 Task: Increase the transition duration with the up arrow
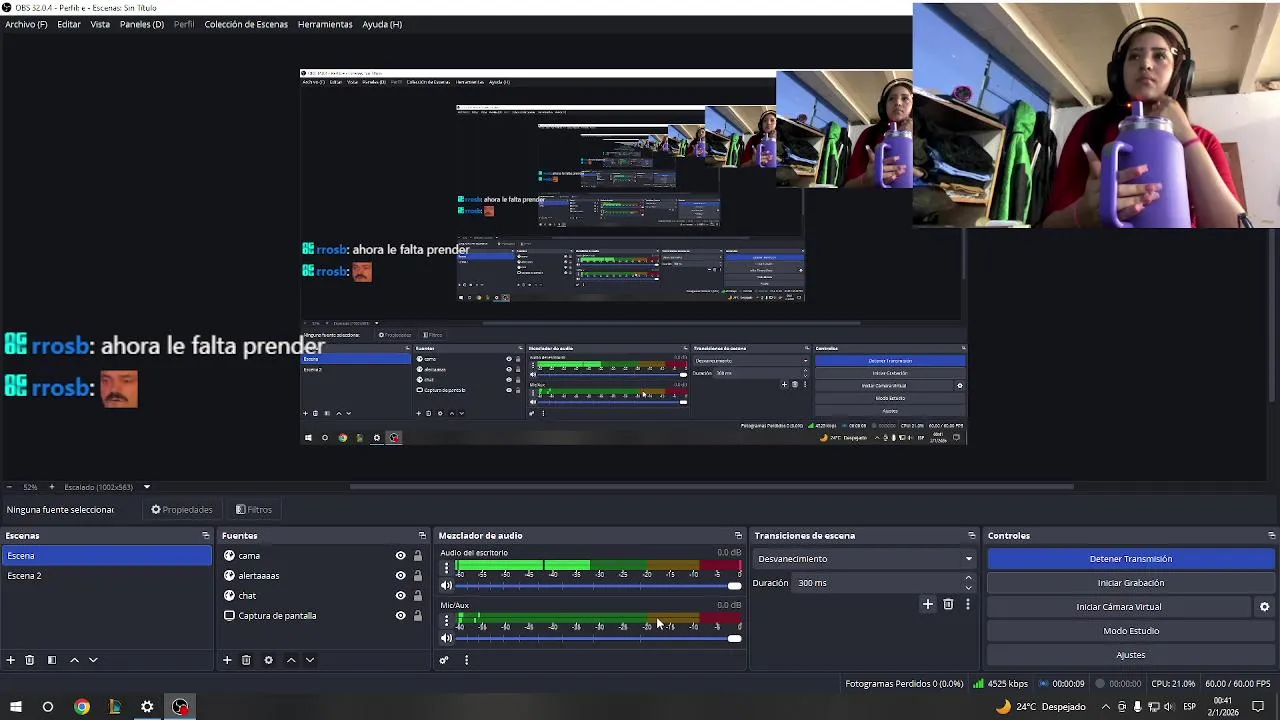click(x=968, y=578)
